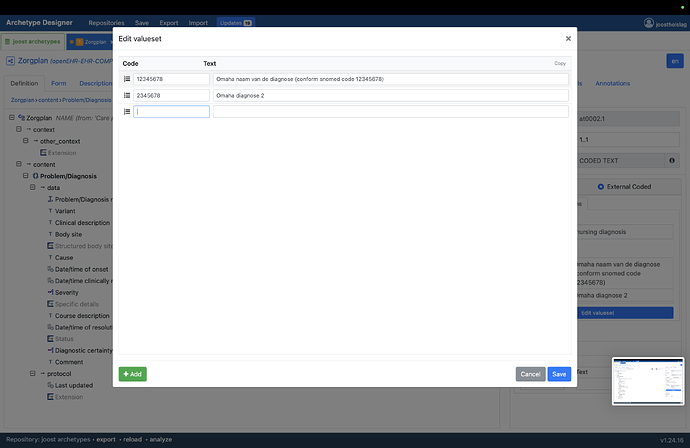Click the Zorgplan archetype root icon in tree
The width and height of the screenshot is (690, 448).
point(21,118)
